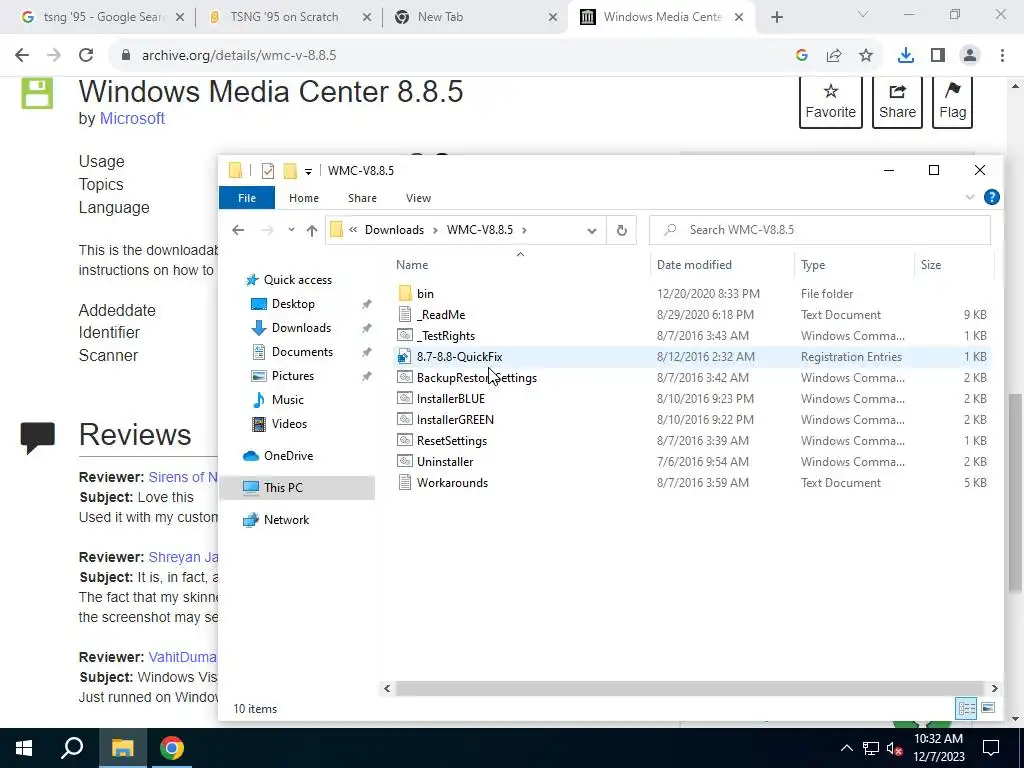Image resolution: width=1024 pixels, height=768 pixels.
Task: Open the notification center icon
Action: [x=991, y=748]
